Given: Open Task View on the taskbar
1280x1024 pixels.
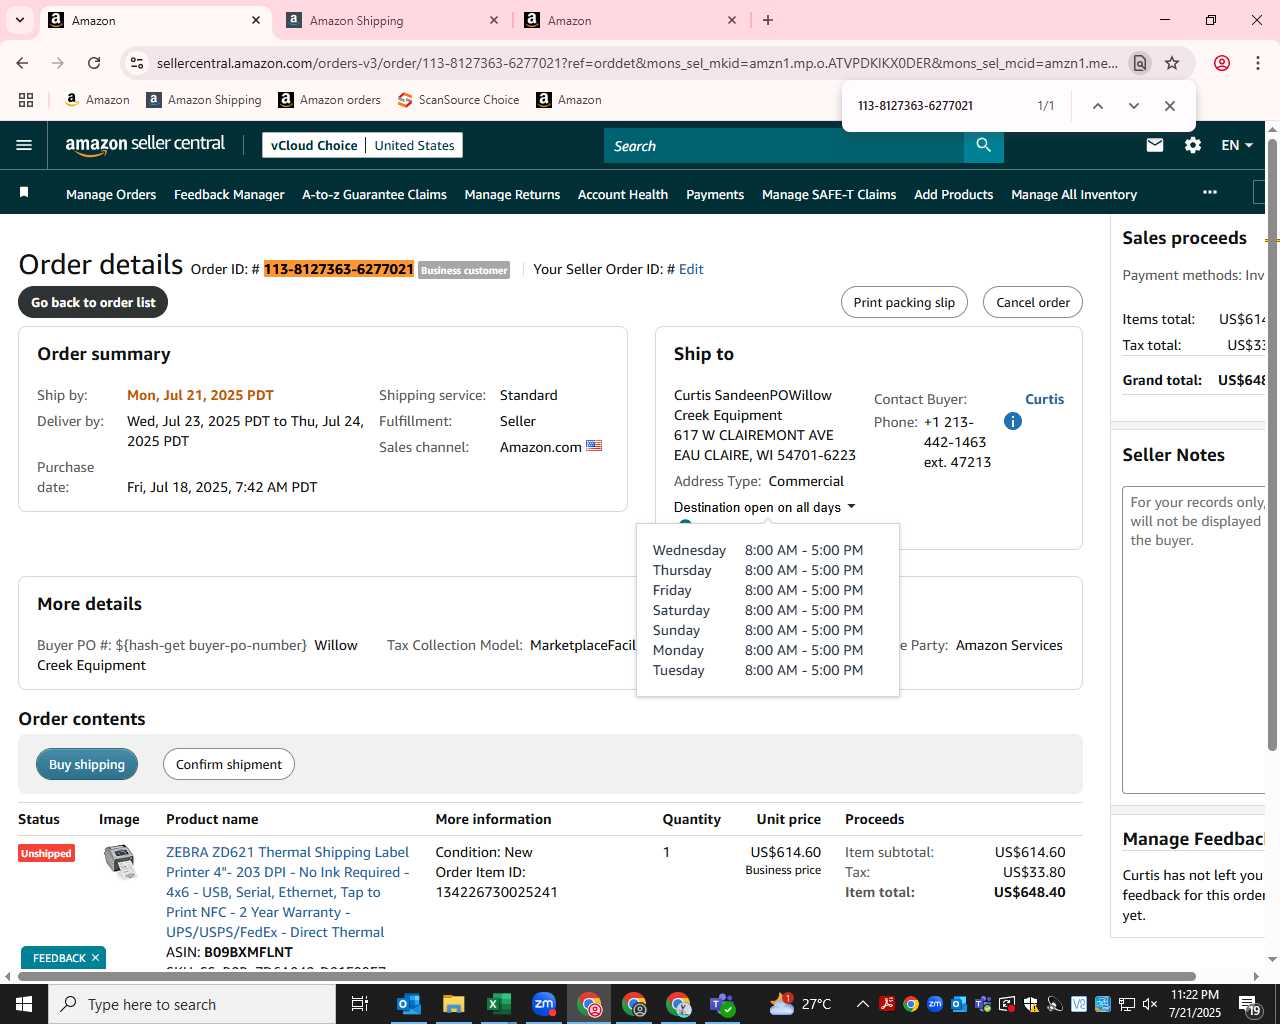Looking at the screenshot, I should pyautogui.click(x=360, y=1004).
